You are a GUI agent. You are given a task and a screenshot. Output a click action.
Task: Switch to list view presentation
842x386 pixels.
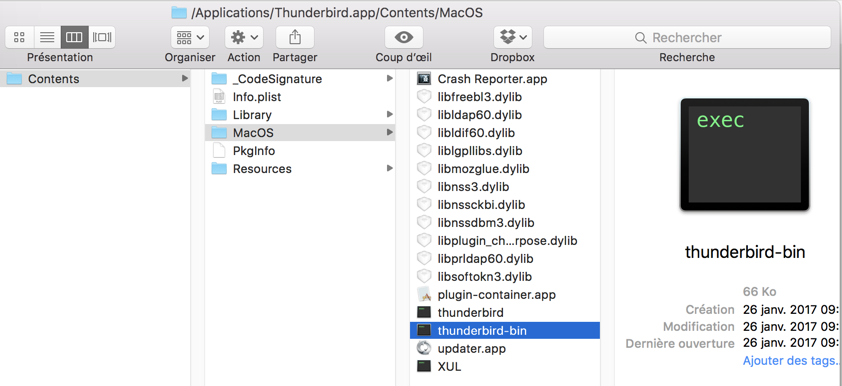(x=47, y=37)
